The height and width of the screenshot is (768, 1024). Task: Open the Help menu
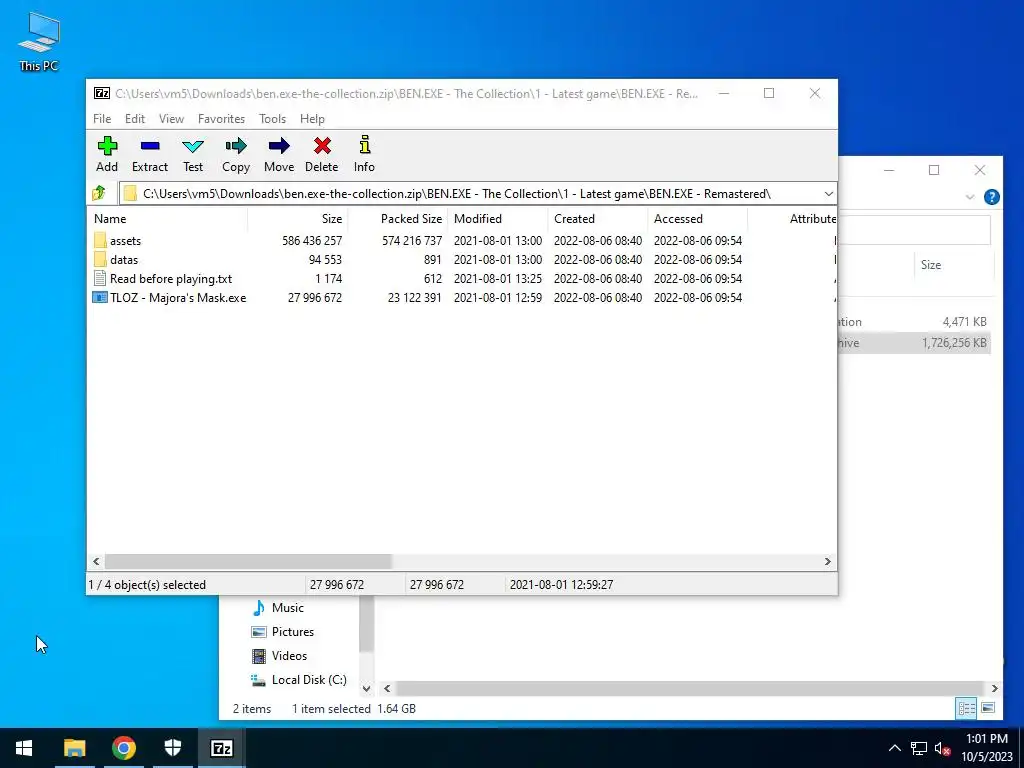pyautogui.click(x=312, y=119)
